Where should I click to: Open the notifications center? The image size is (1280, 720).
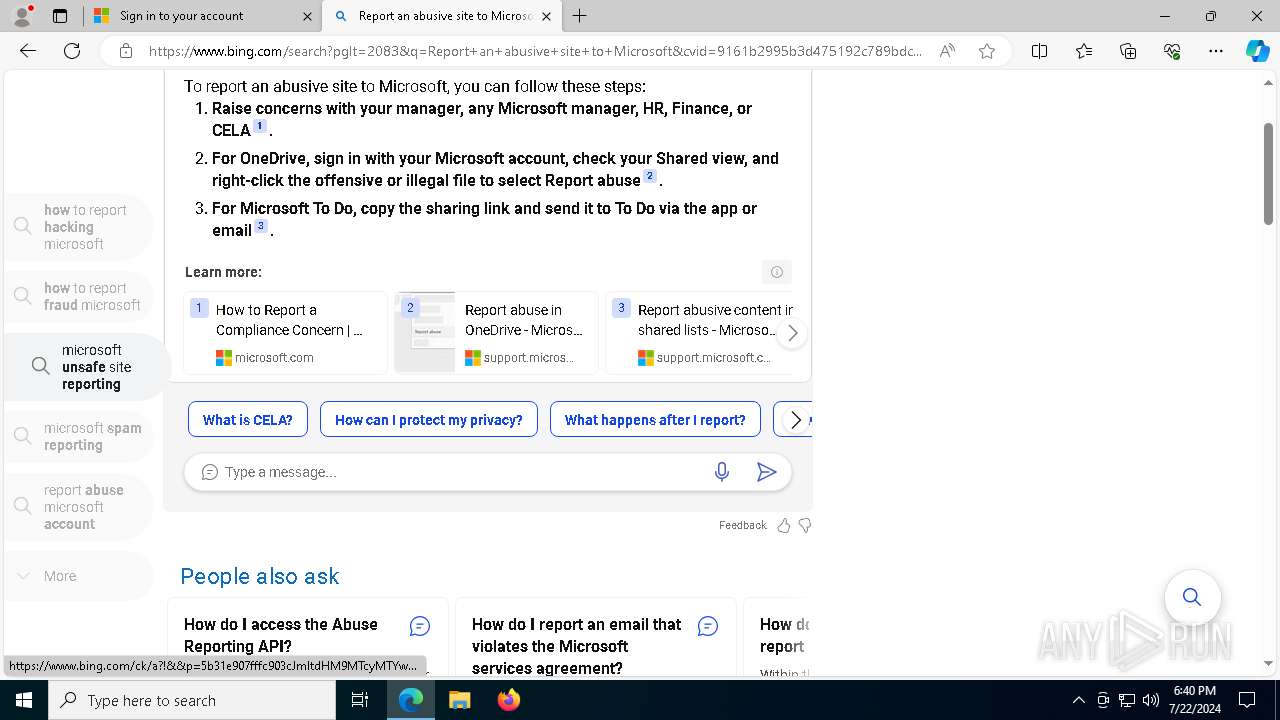click(x=1247, y=700)
